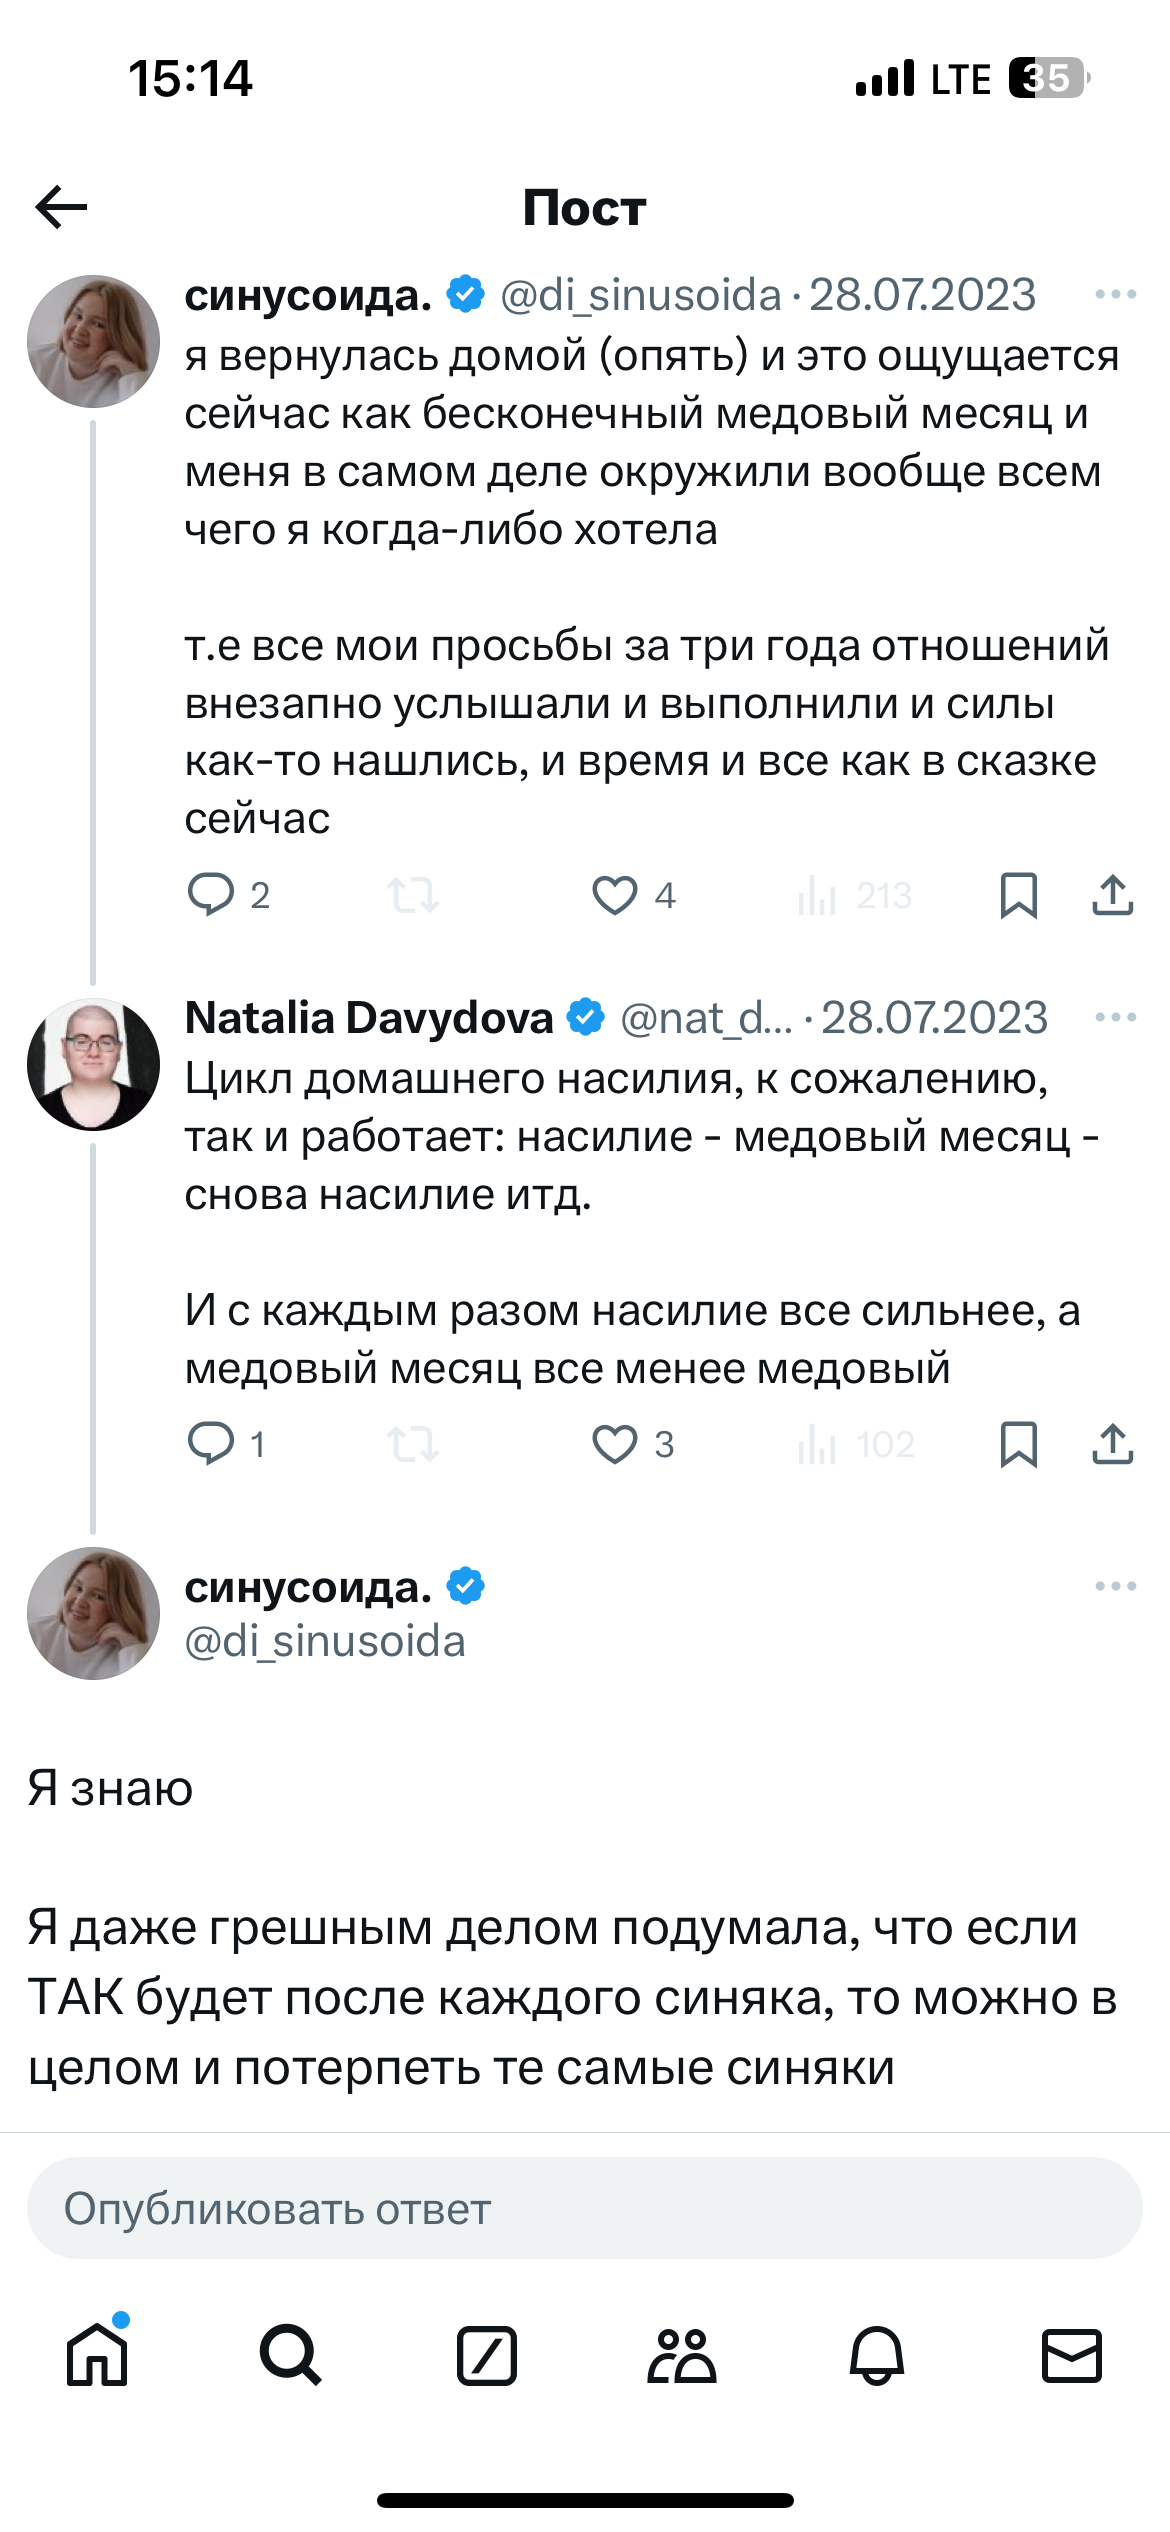Reply to синусоида's first post
Viewport: 1170px width, 2532px height.
coord(211,894)
